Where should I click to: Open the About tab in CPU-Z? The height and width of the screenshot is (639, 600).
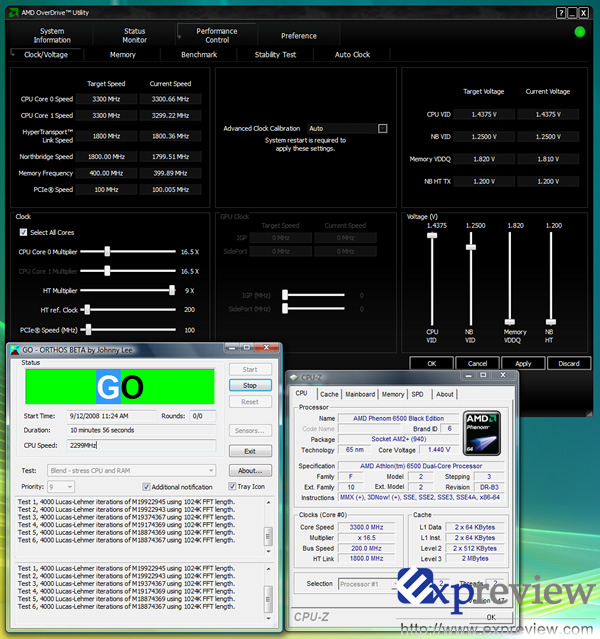click(444, 394)
